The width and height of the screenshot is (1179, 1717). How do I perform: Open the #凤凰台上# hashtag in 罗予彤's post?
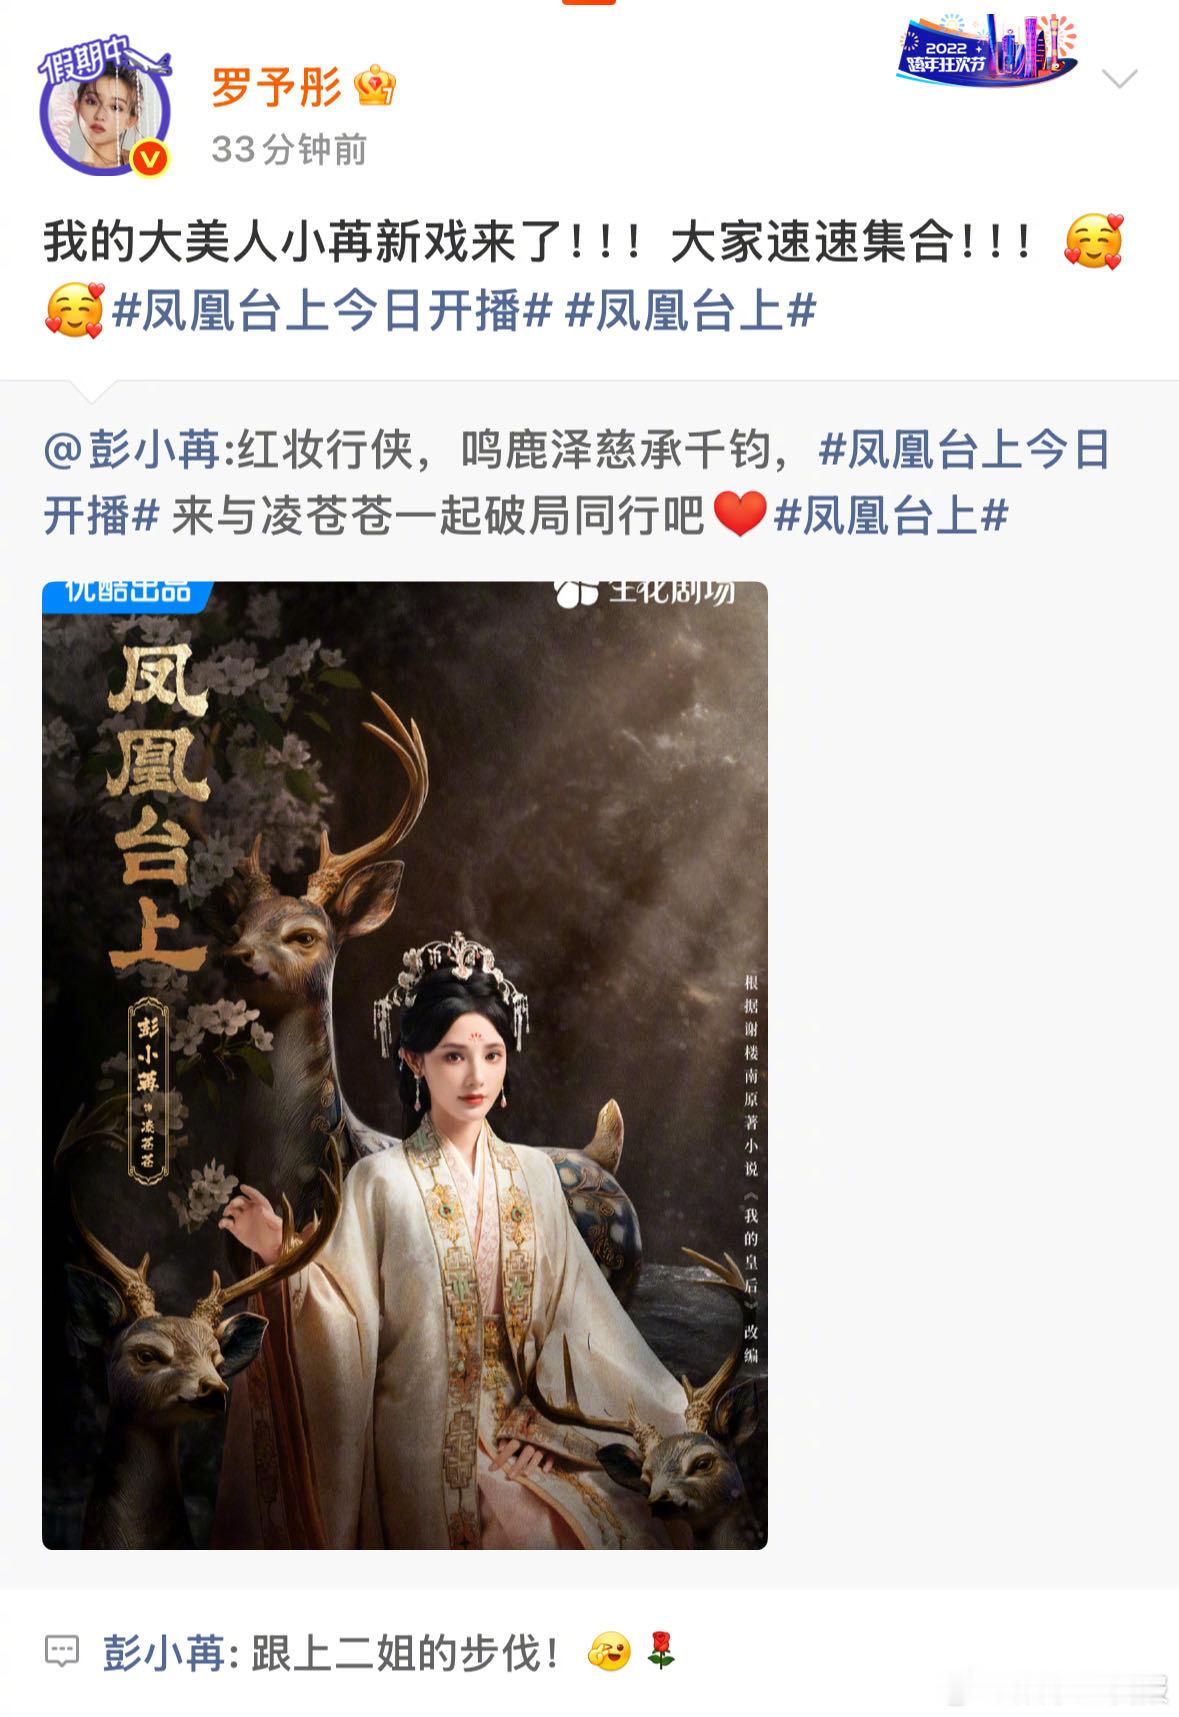tap(691, 311)
